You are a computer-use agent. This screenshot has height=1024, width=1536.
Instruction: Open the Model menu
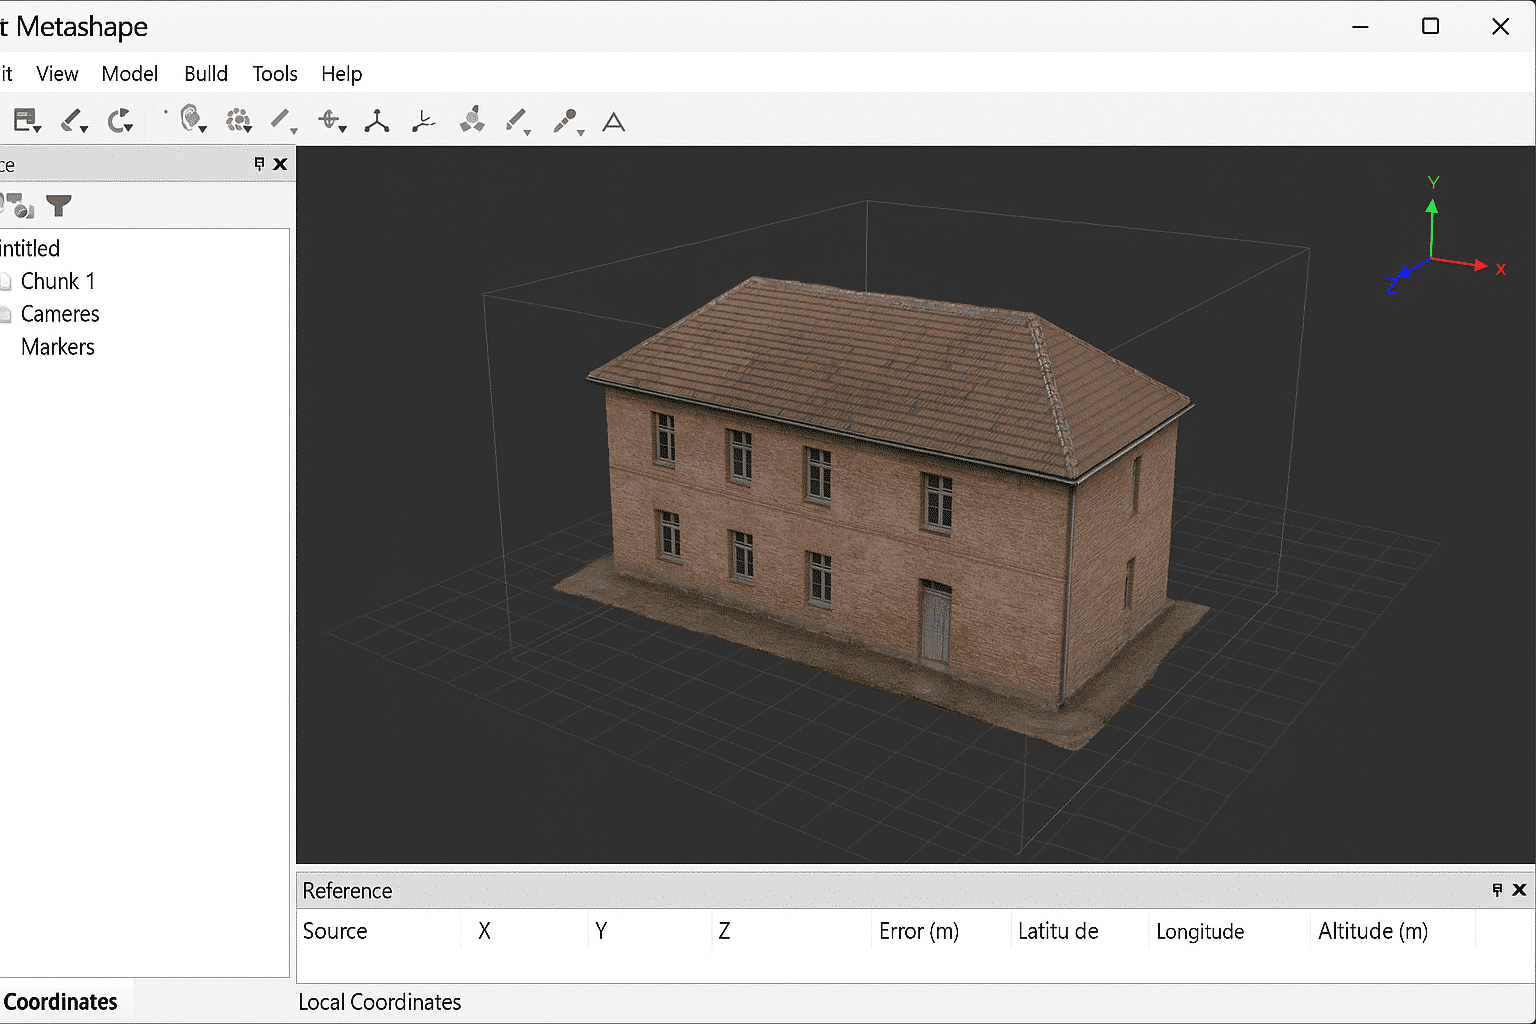[x=129, y=74]
